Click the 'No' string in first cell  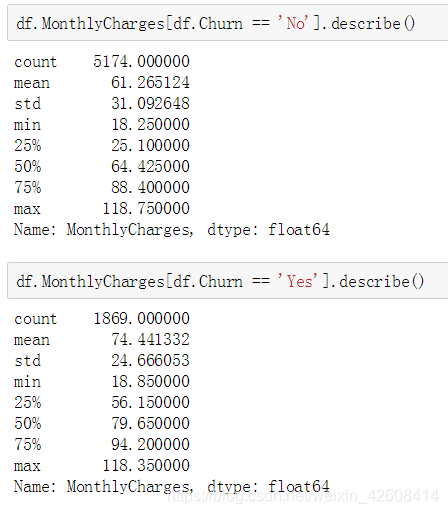point(293,23)
